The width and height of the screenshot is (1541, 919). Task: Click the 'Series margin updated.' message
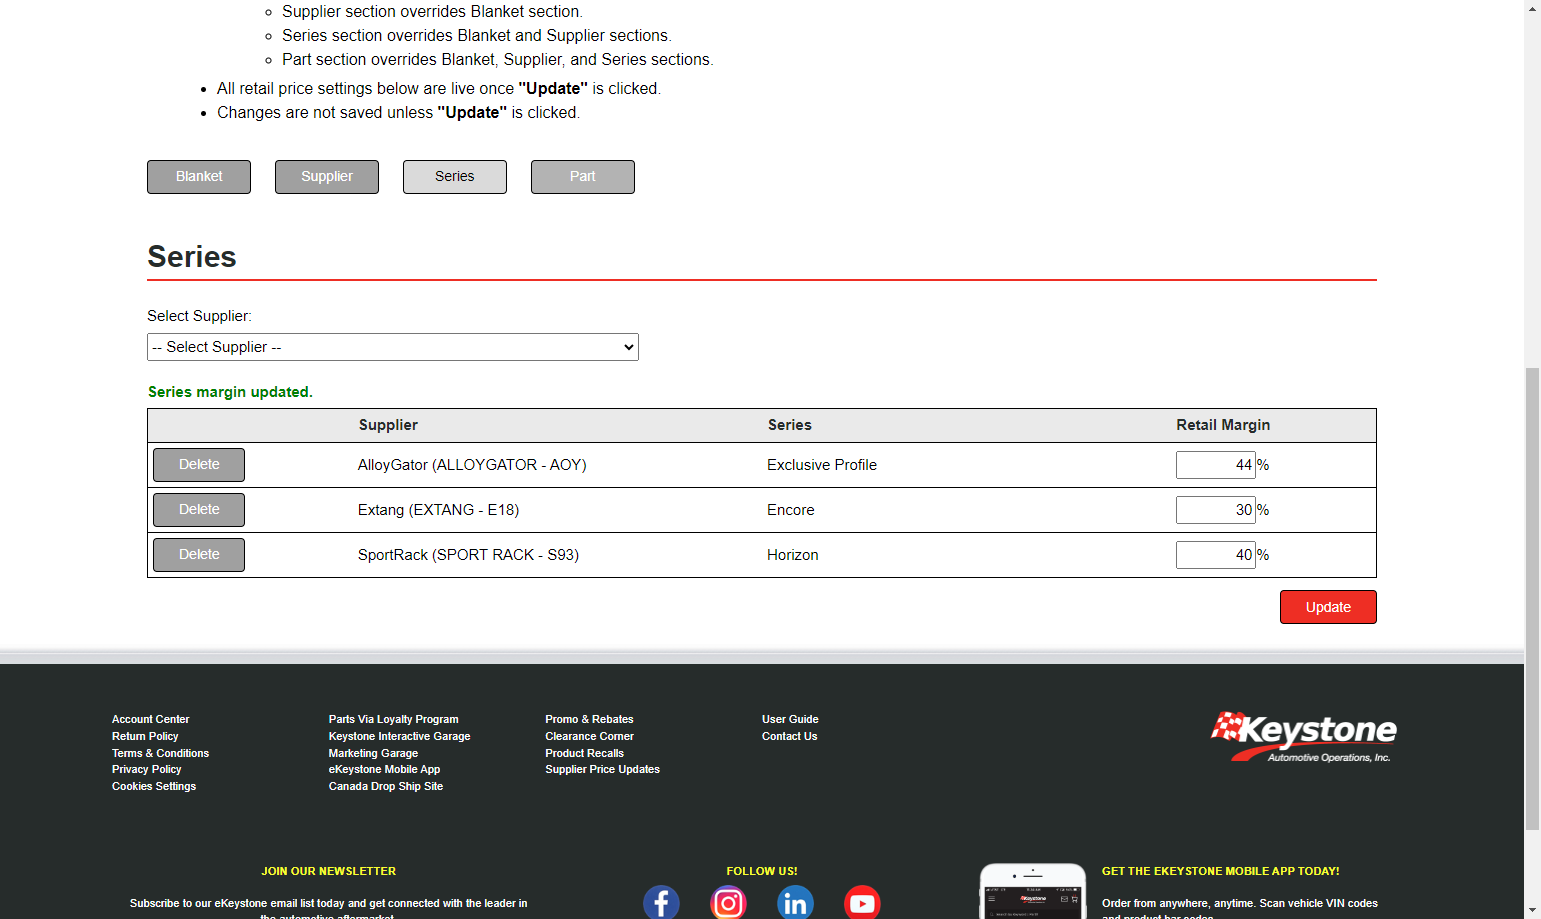tap(230, 392)
